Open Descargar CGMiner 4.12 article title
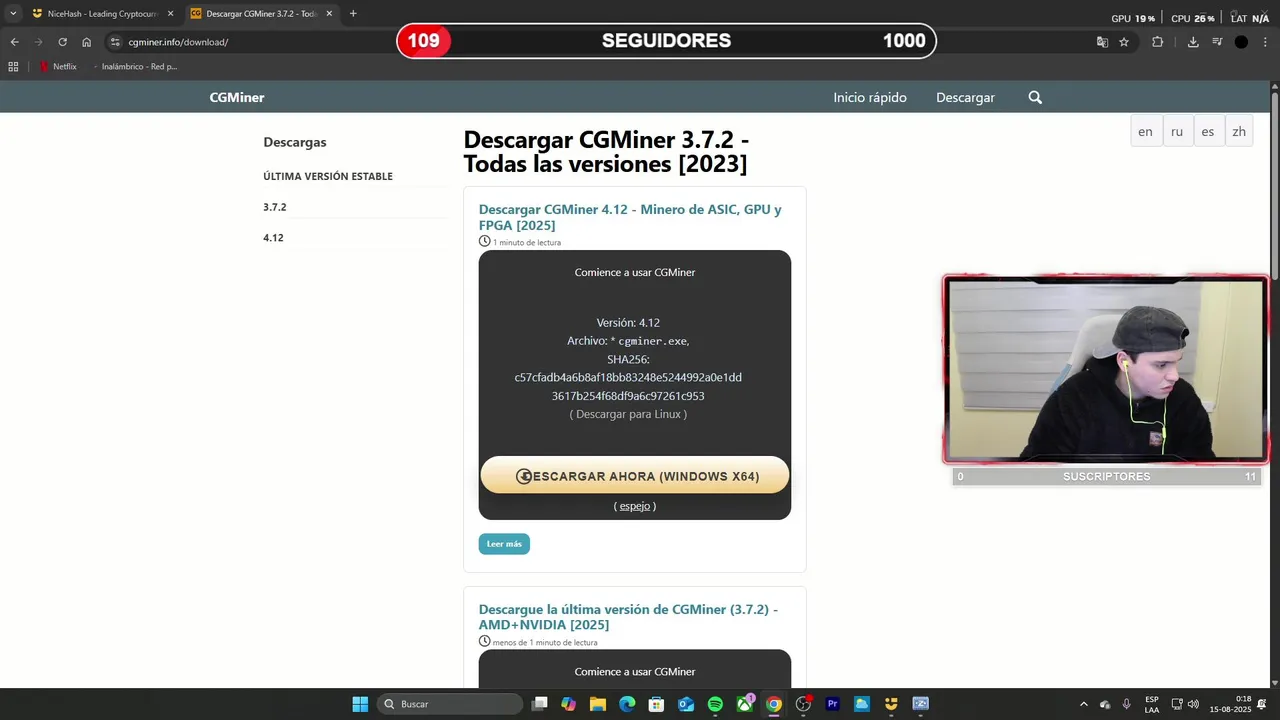This screenshot has height=720, width=1280. pos(630,217)
